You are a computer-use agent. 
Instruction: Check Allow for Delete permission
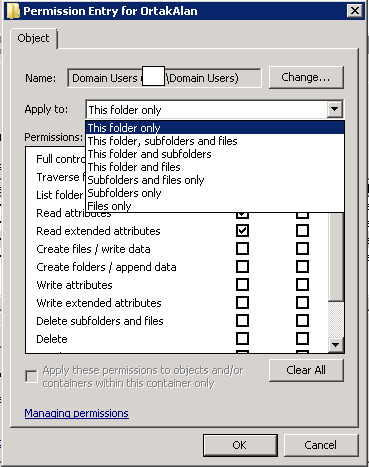tap(242, 339)
